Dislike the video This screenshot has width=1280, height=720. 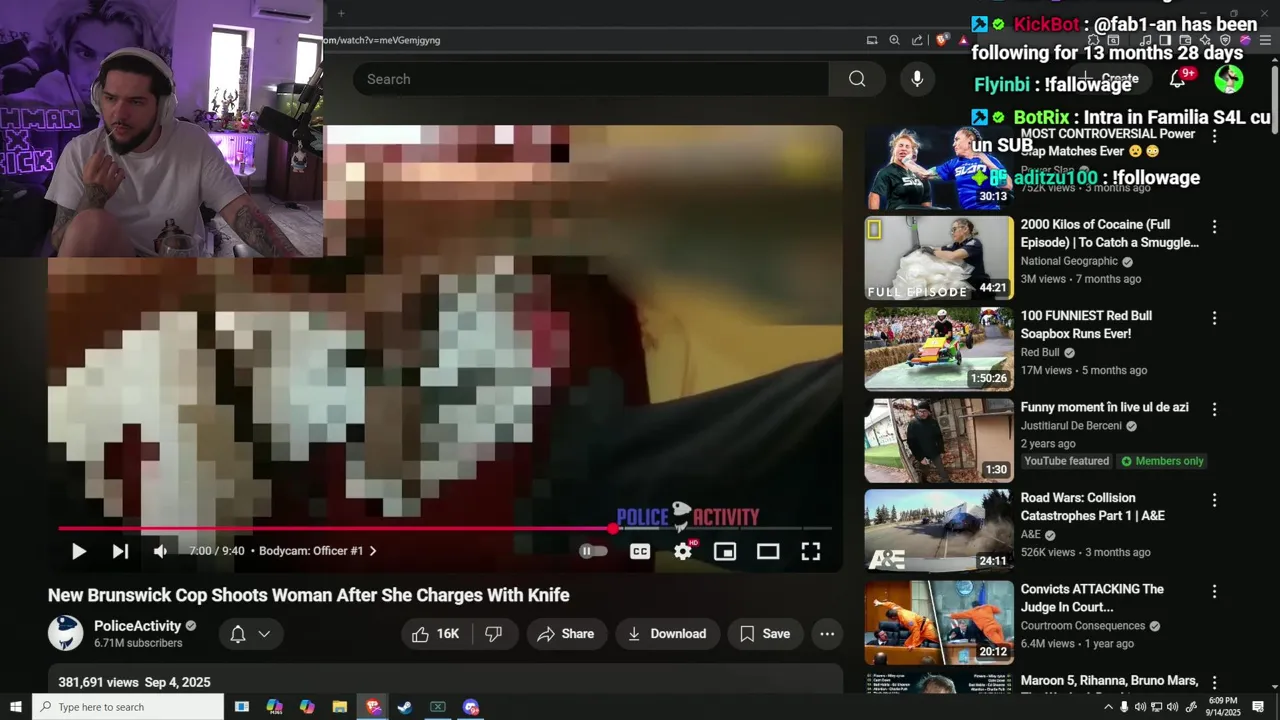(x=494, y=634)
